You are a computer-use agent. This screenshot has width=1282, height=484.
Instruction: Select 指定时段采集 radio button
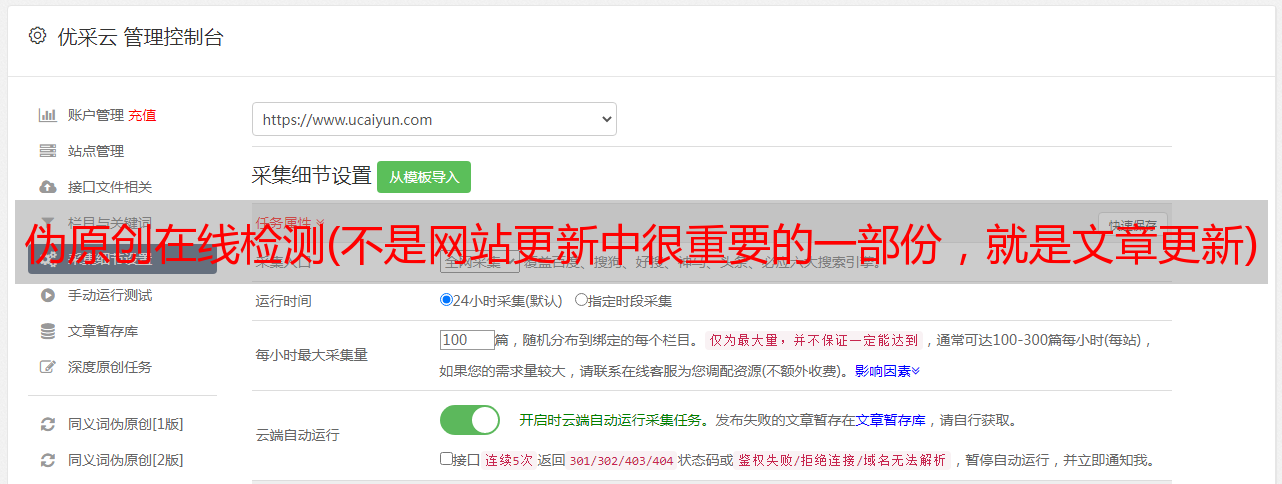click(581, 300)
